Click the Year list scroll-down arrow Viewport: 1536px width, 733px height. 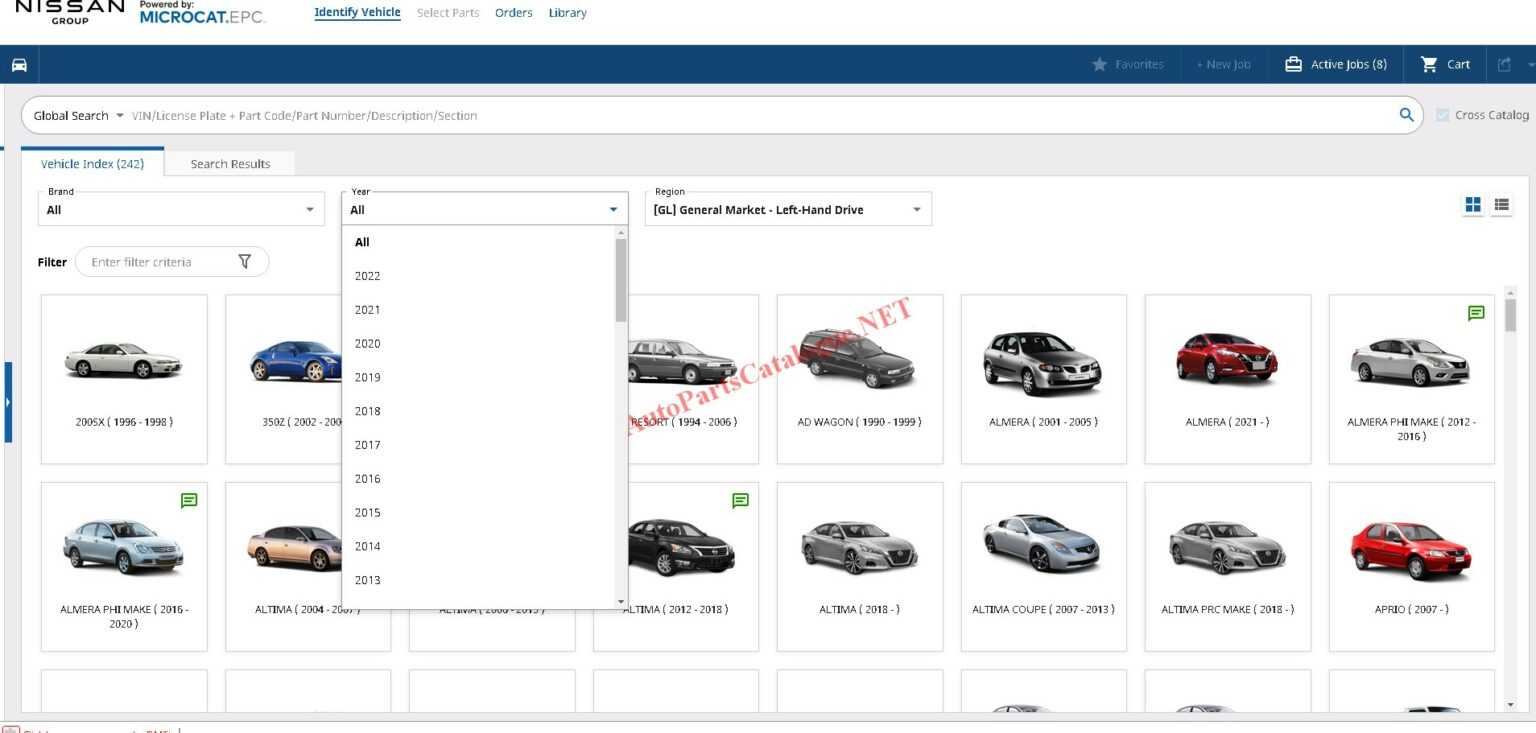[621, 602]
